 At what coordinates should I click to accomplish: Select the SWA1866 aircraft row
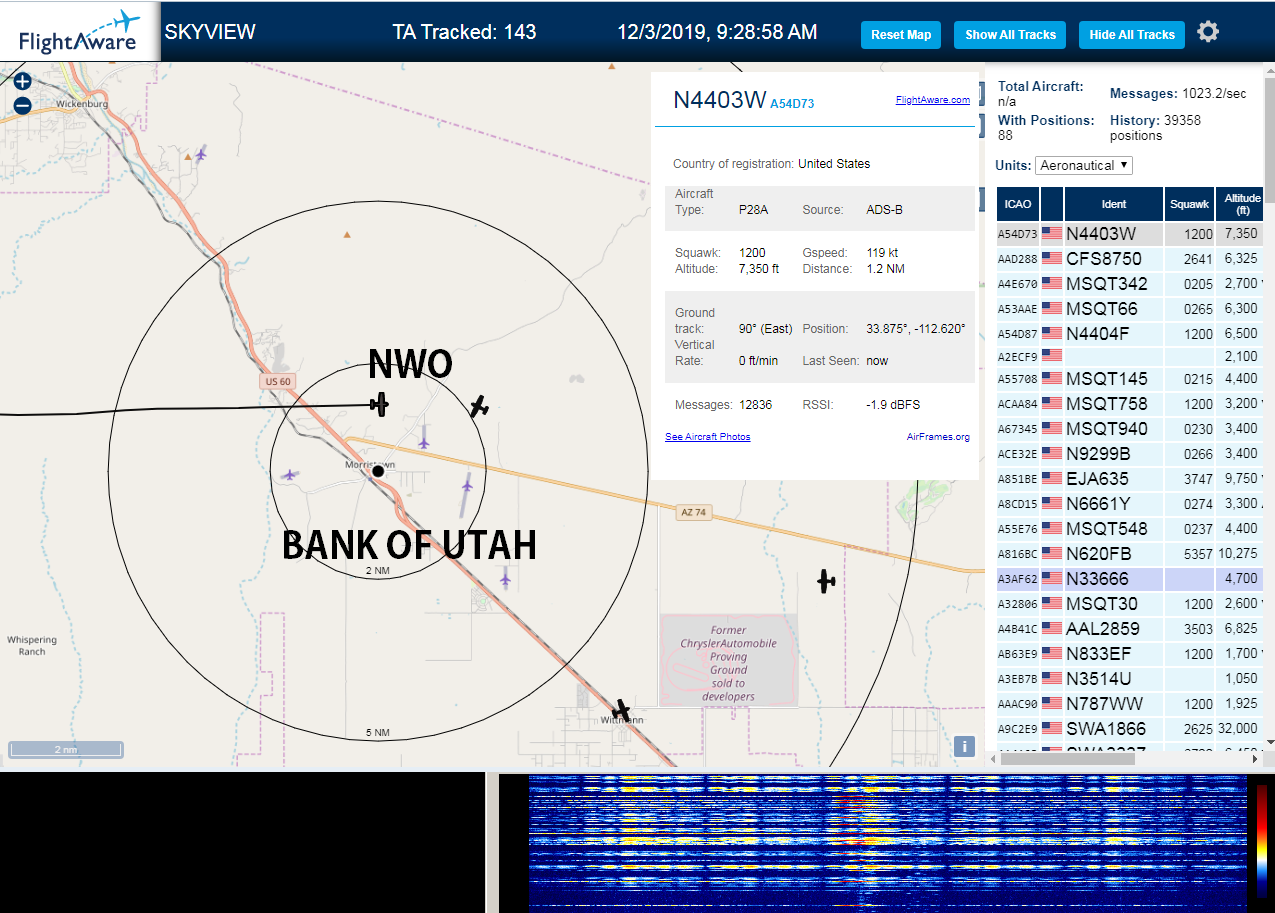[1130, 729]
